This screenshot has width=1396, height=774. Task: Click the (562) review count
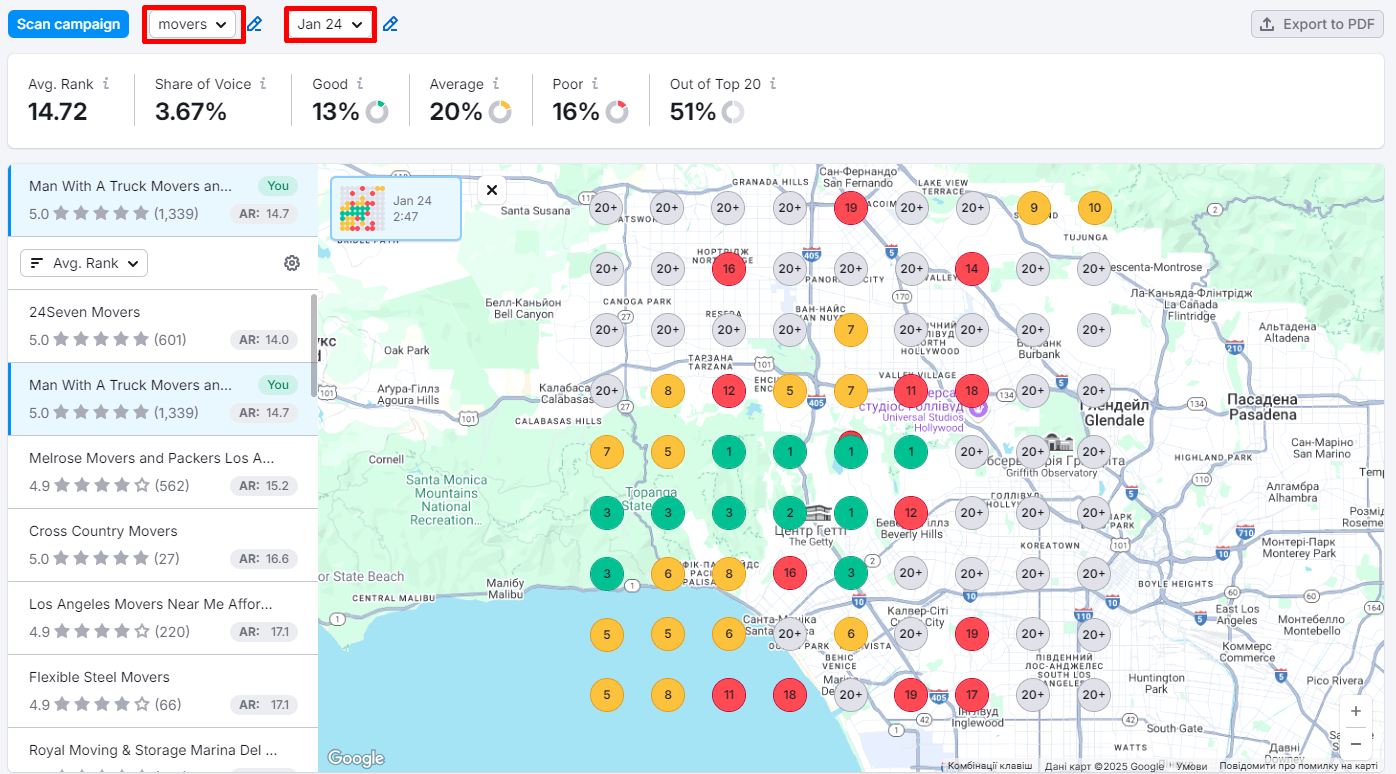[172, 486]
